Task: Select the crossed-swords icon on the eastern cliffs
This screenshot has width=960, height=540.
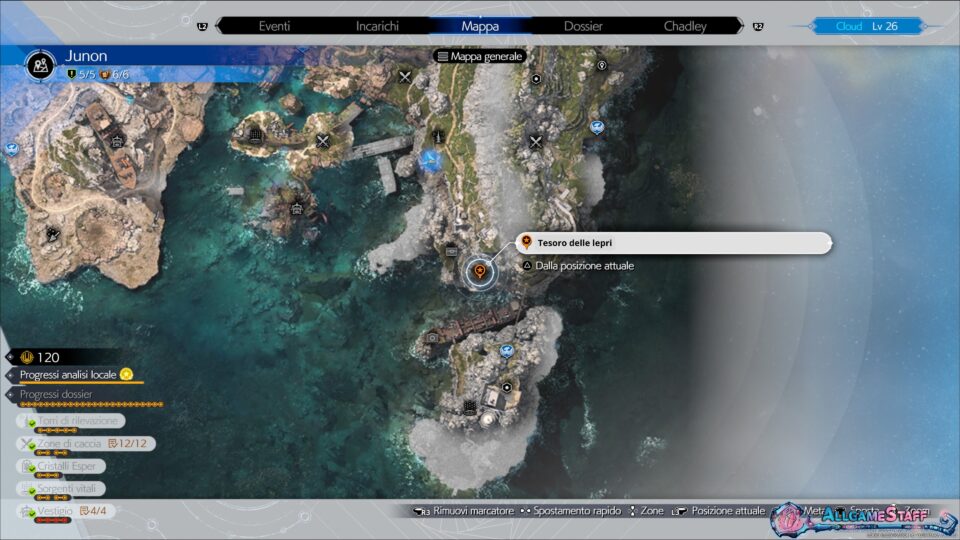Action: coord(536,142)
